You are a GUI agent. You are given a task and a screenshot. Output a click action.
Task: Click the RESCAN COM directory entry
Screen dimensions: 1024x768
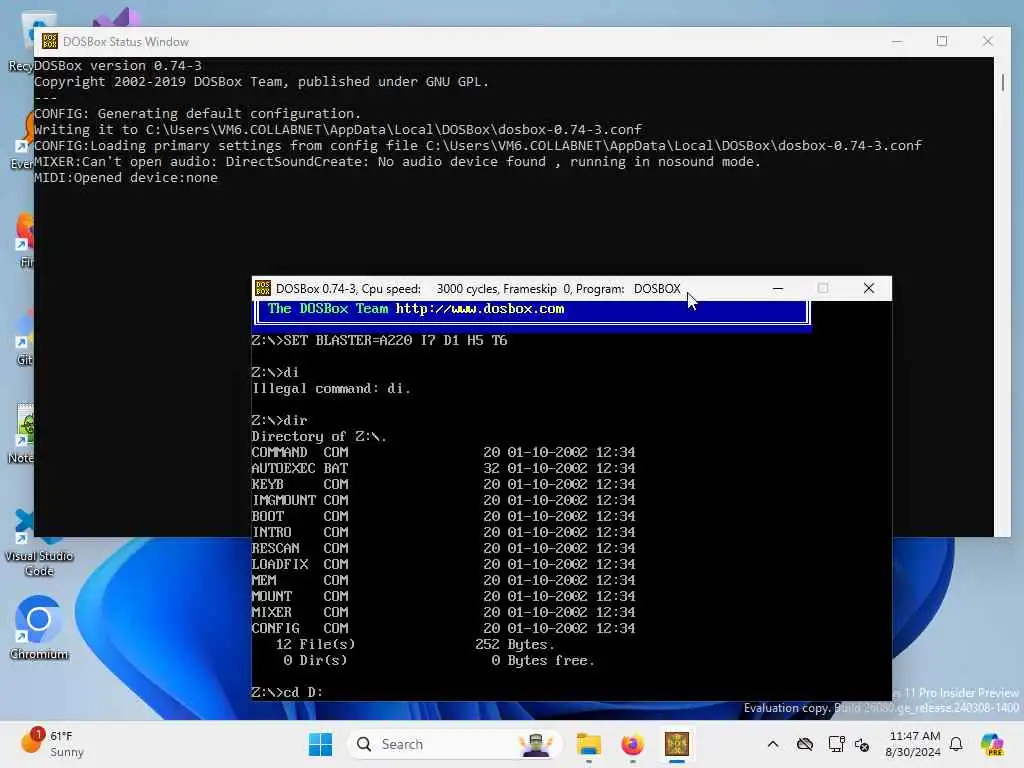click(x=443, y=548)
